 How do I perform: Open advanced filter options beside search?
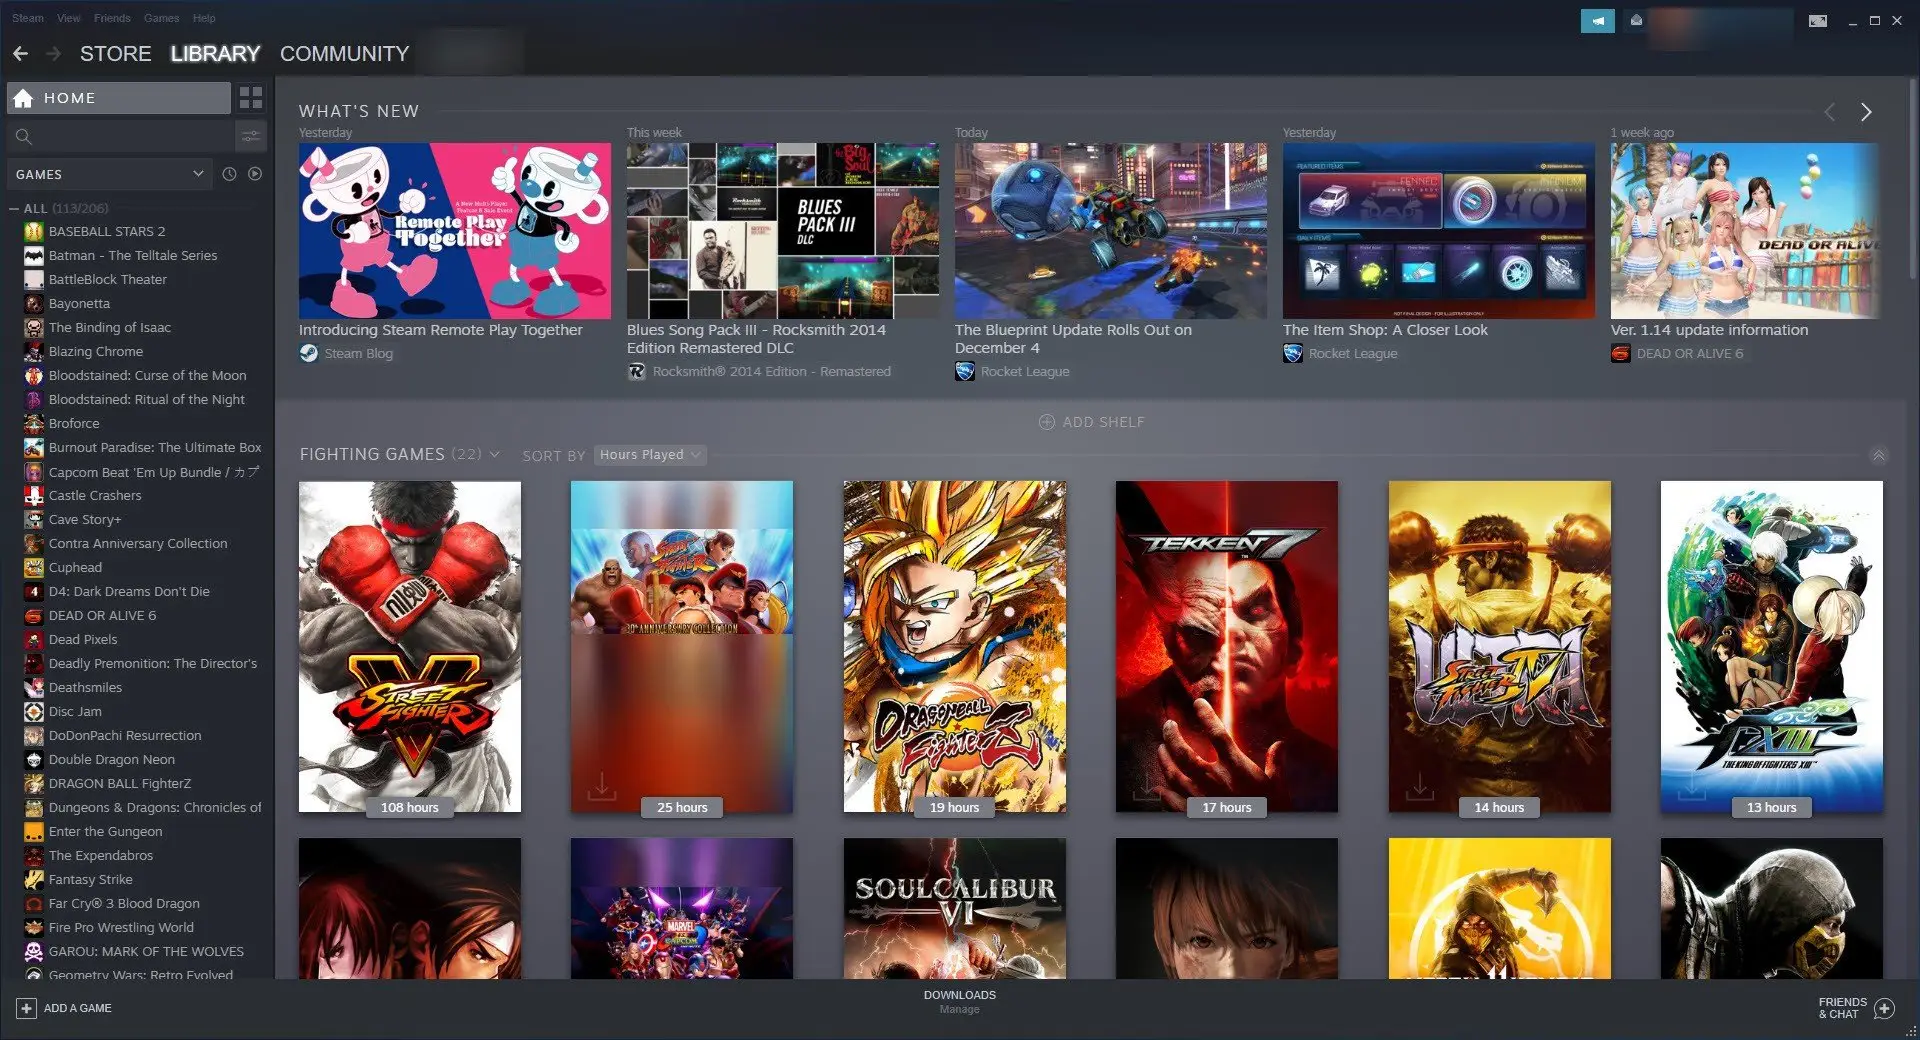250,136
